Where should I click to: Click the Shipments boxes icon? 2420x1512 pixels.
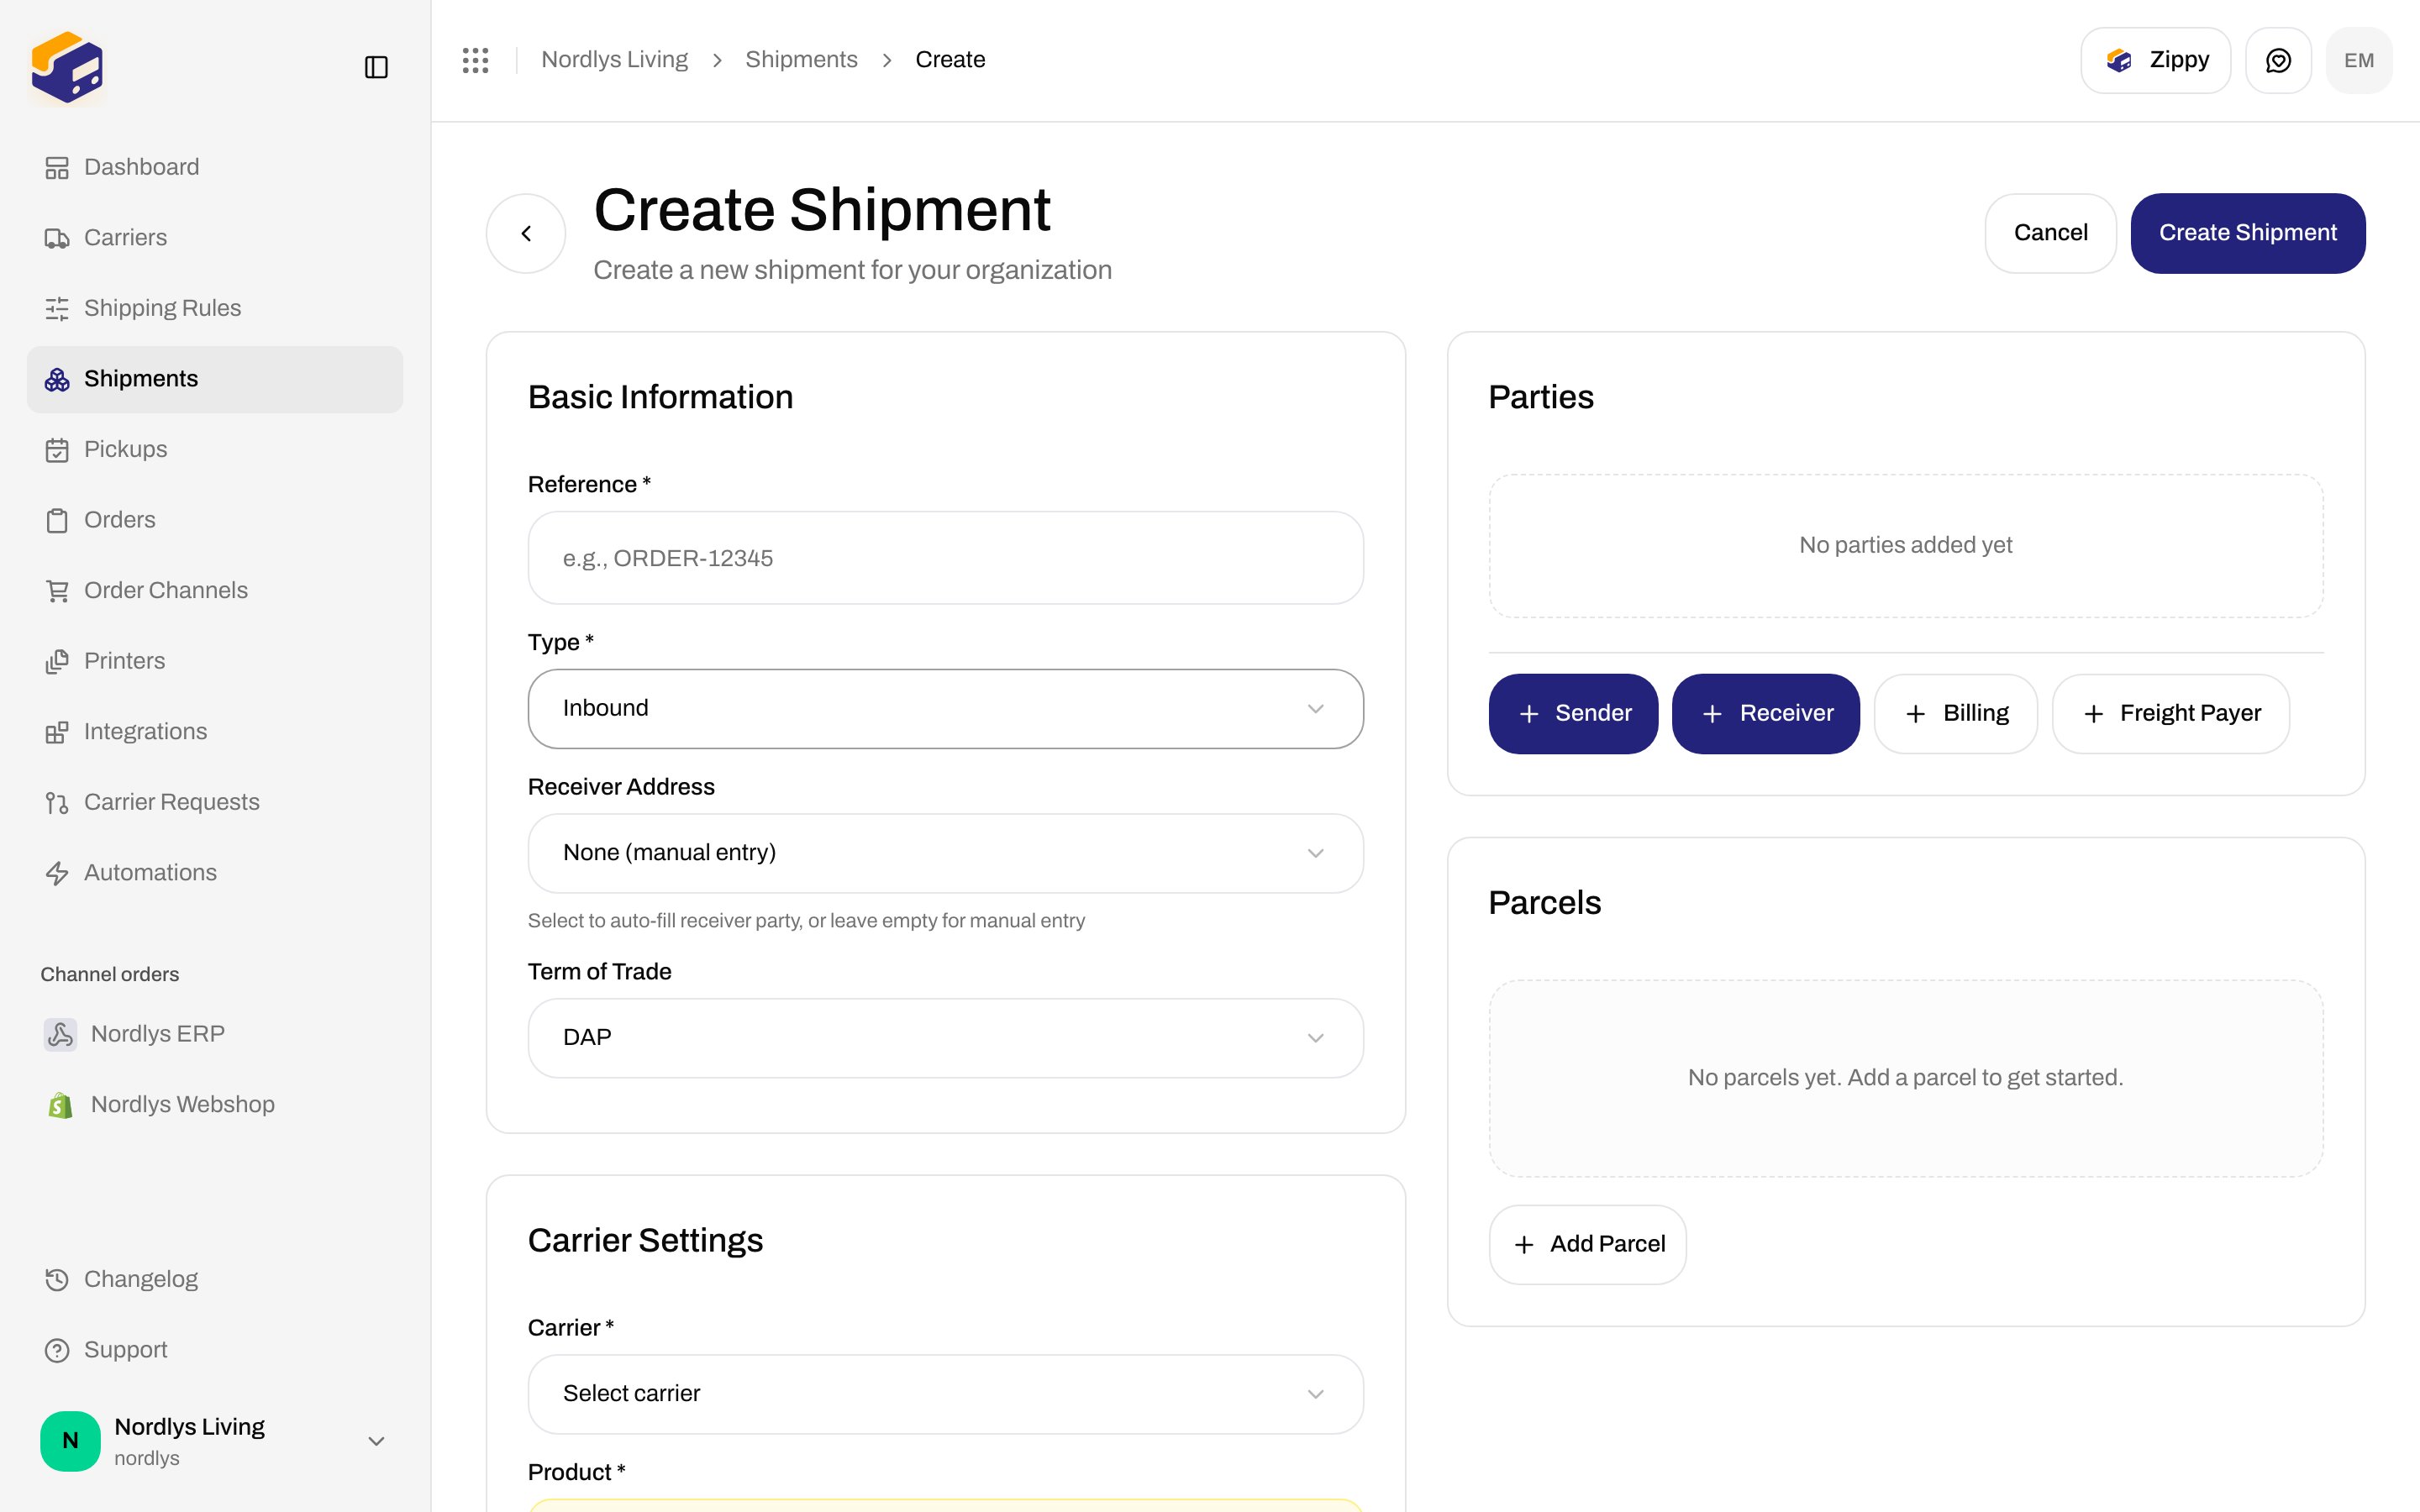click(57, 379)
